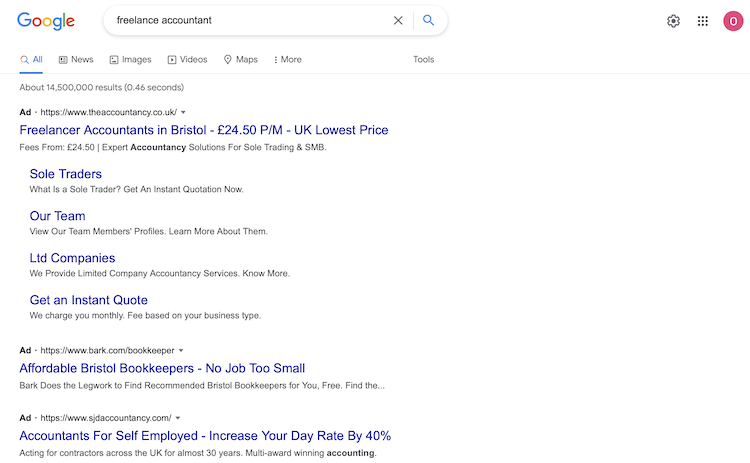Click the Images tab picture icon
The image size is (750, 463).
point(114,60)
